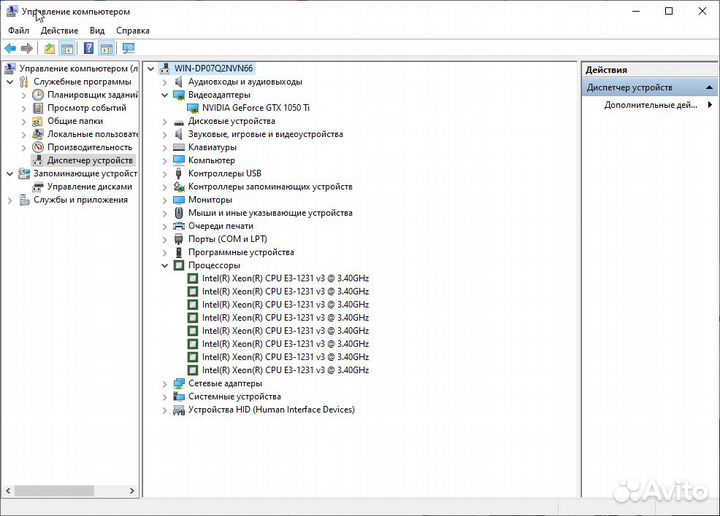Viewport: 720px width, 516px height.
Task: Expand the Сетевые адаптеры category
Action: (165, 383)
